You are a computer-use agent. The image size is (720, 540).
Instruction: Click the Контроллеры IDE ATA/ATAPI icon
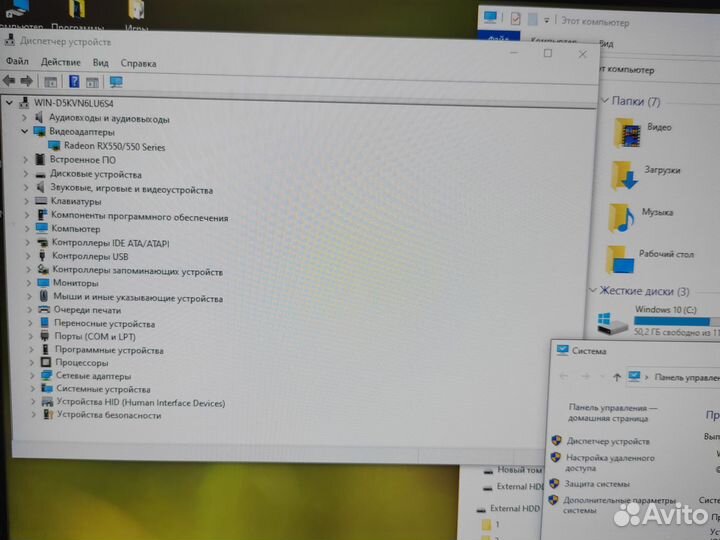click(43, 242)
